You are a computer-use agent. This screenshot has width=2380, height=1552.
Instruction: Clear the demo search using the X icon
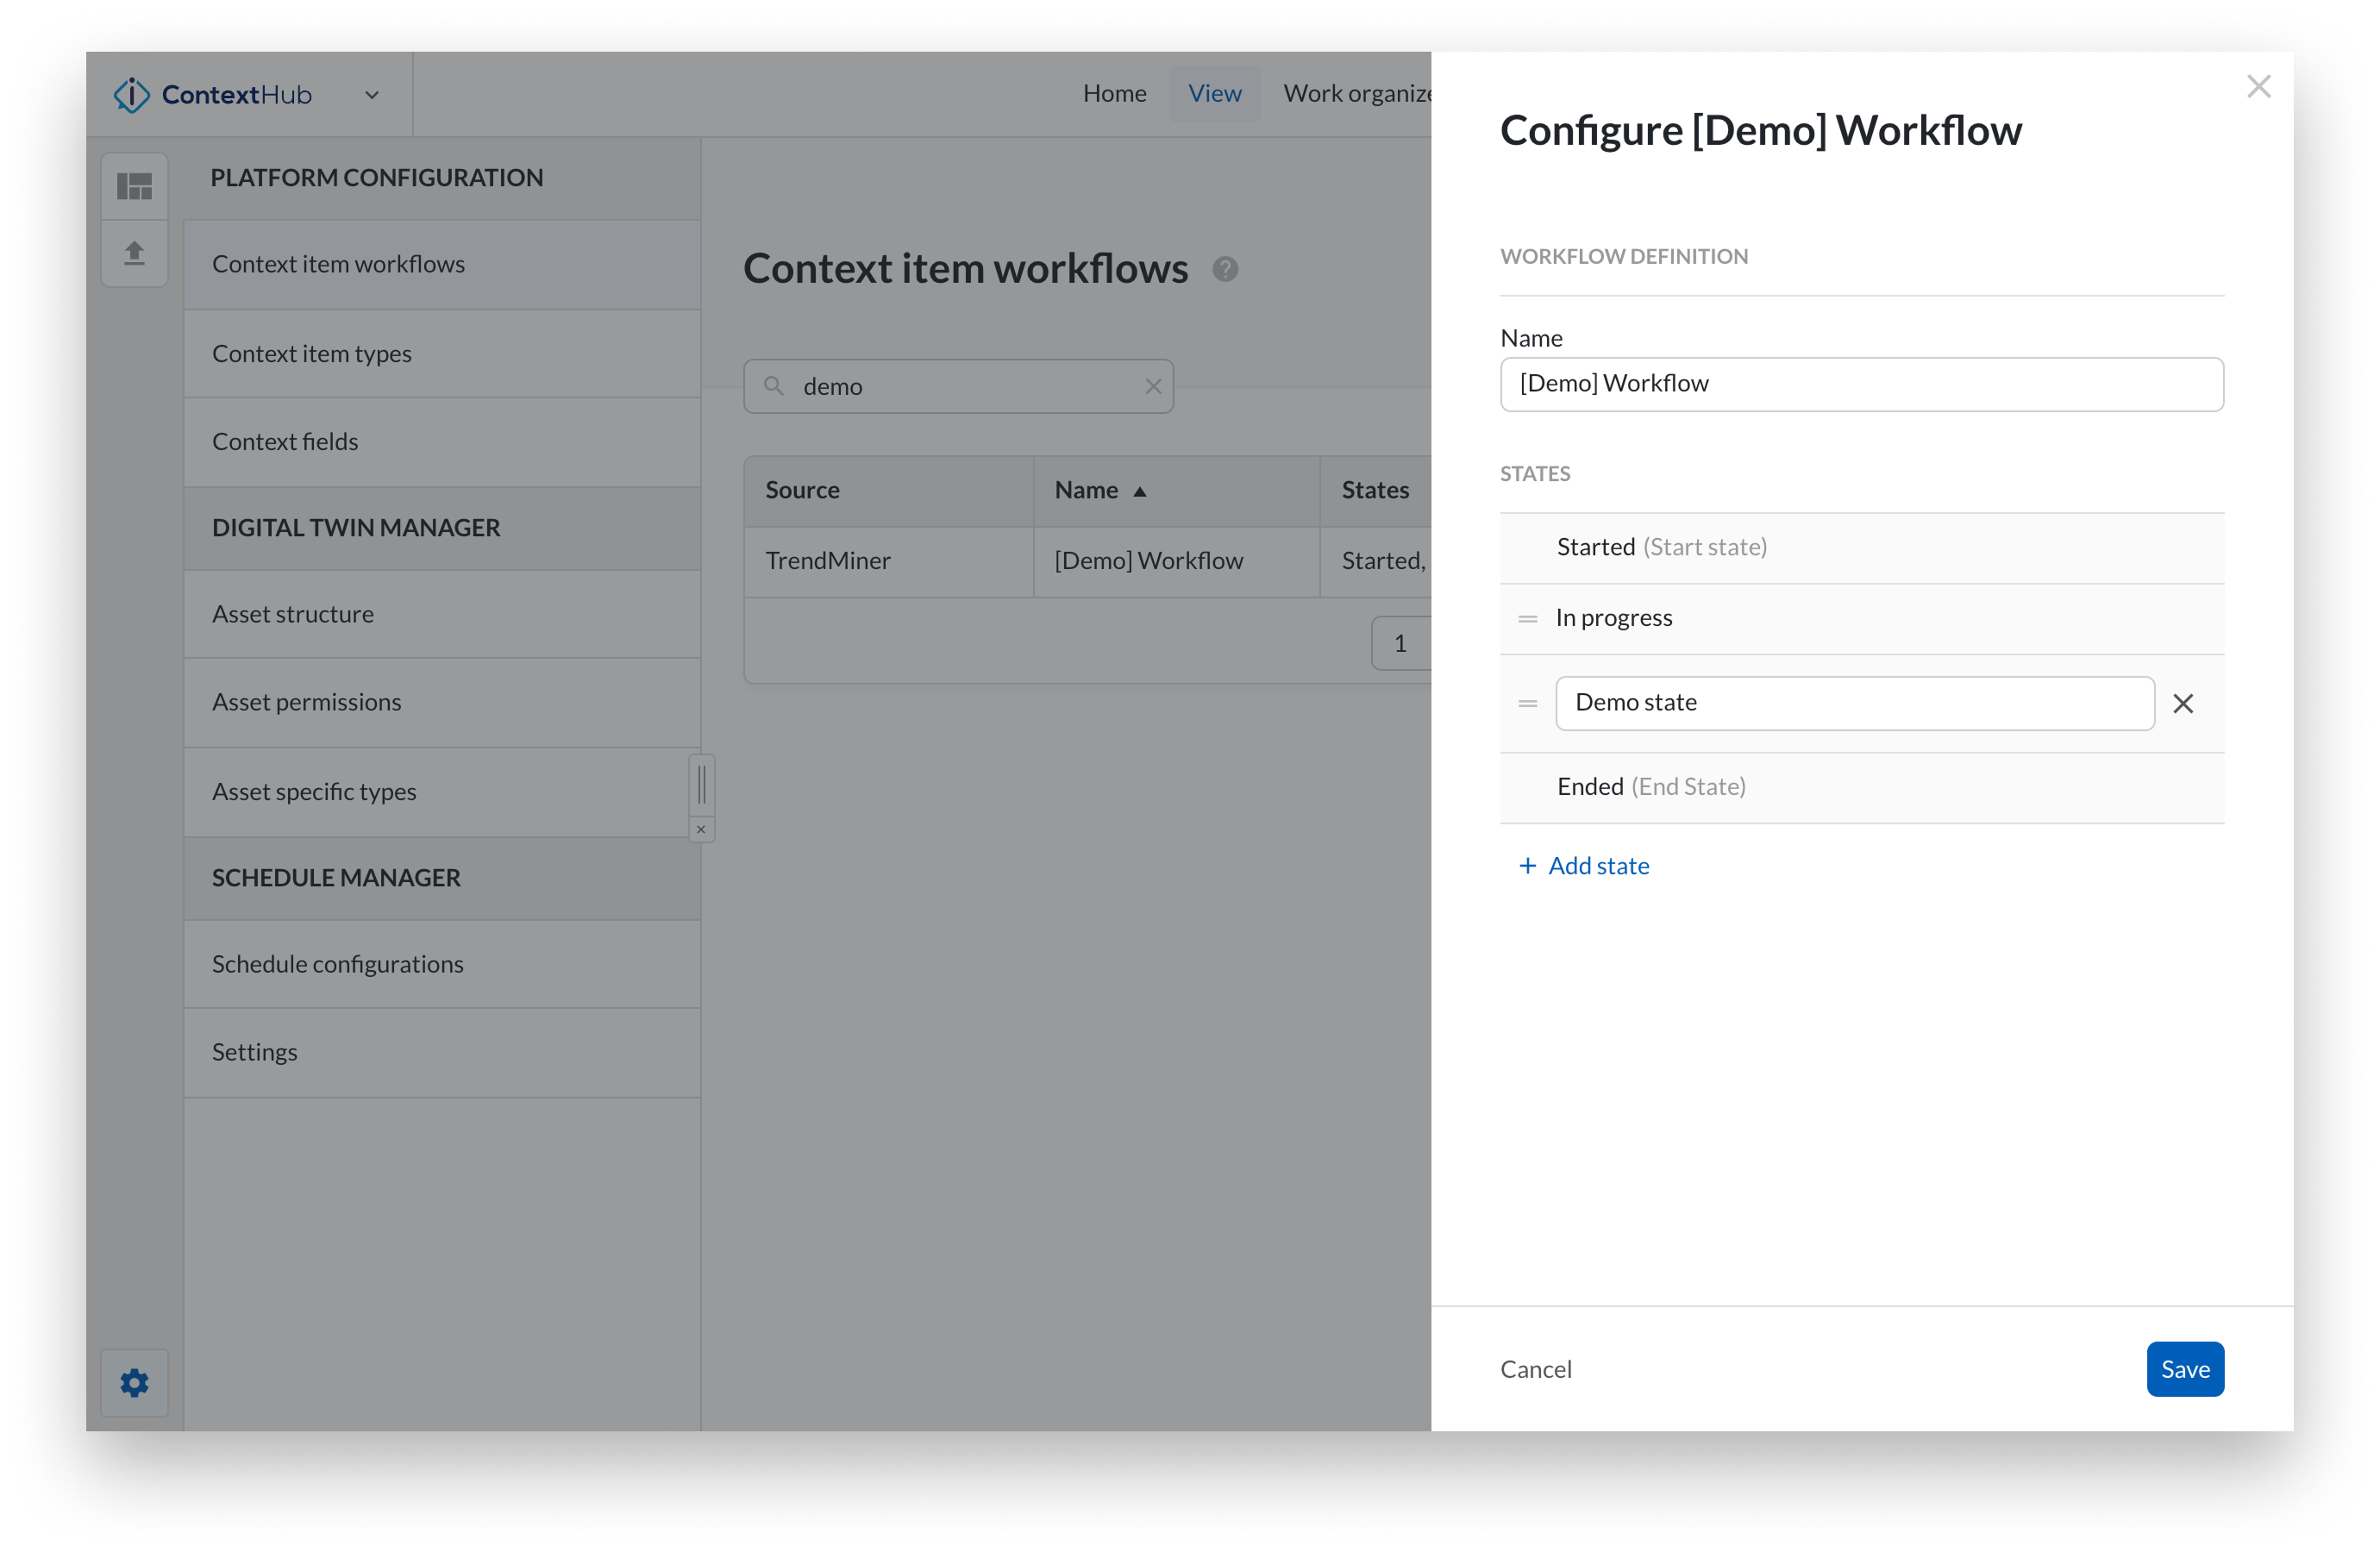(1152, 386)
